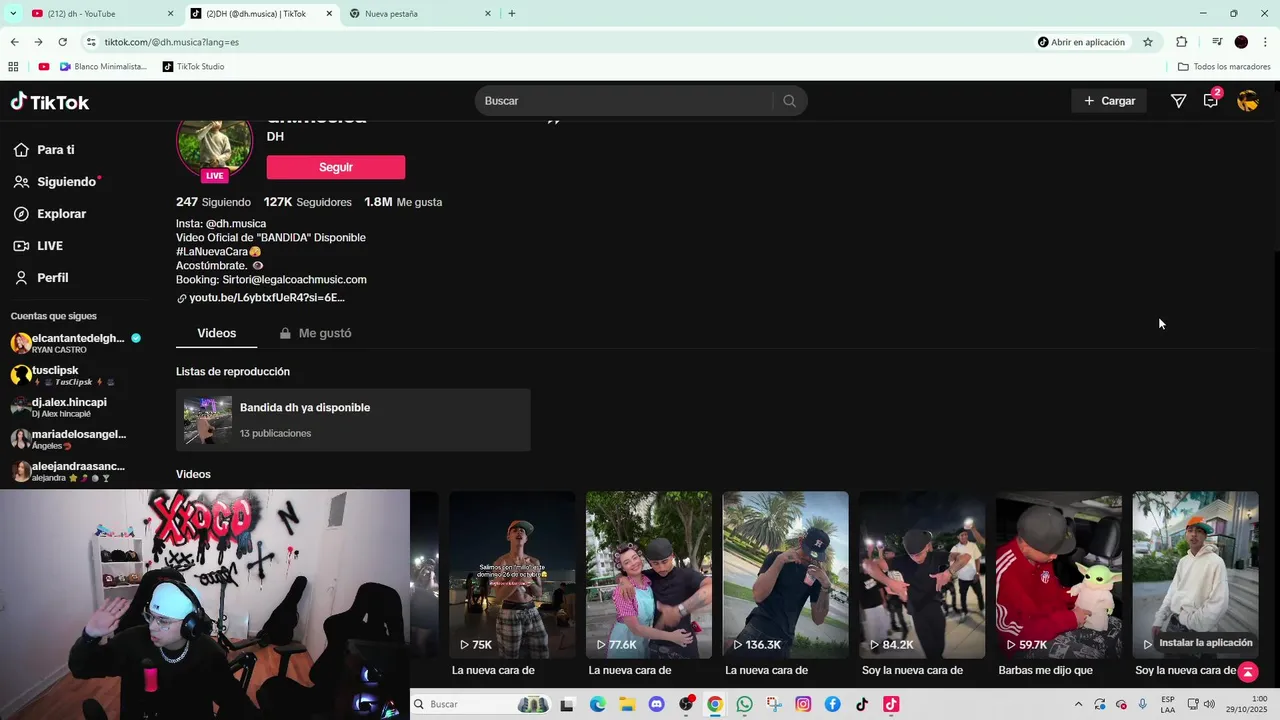Select the Videos profile tab
Image resolution: width=1280 pixels, height=720 pixels.
coord(216,333)
